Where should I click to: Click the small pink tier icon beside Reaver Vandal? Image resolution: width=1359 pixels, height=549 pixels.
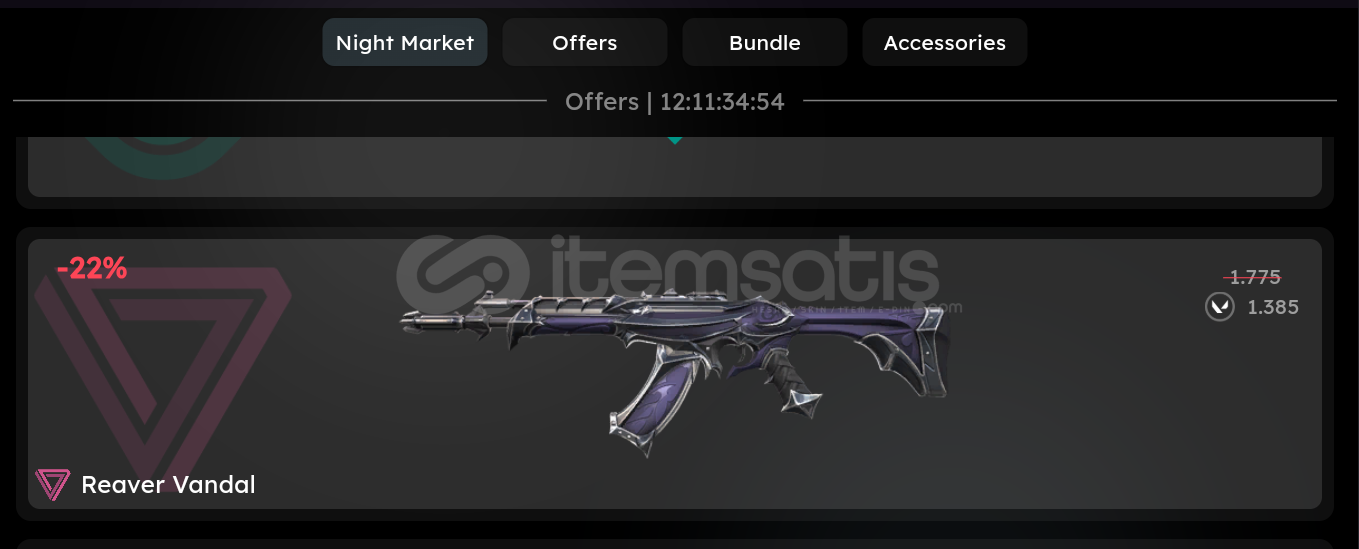click(x=52, y=485)
